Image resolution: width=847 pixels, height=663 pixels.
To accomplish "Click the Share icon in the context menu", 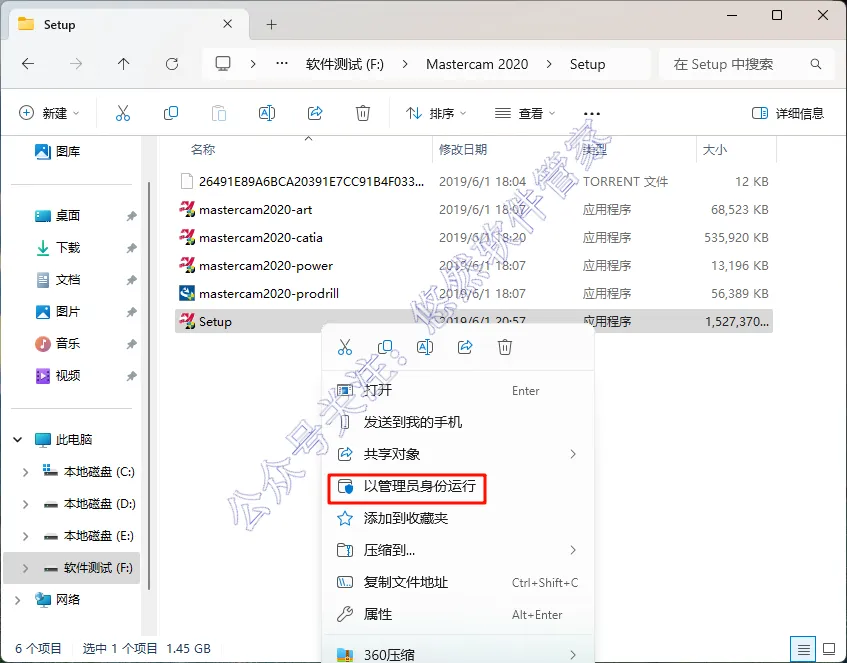I will click(465, 347).
